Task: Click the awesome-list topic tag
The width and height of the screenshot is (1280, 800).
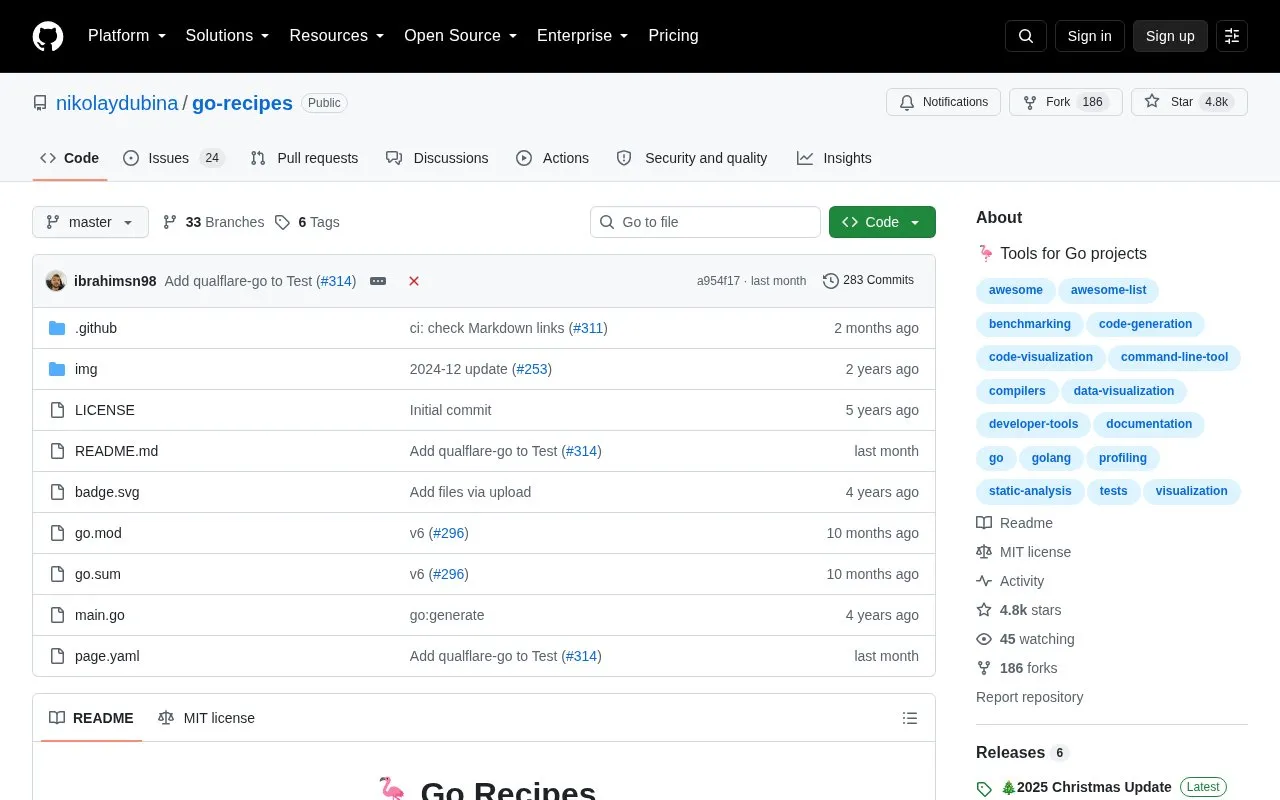Action: (1109, 290)
